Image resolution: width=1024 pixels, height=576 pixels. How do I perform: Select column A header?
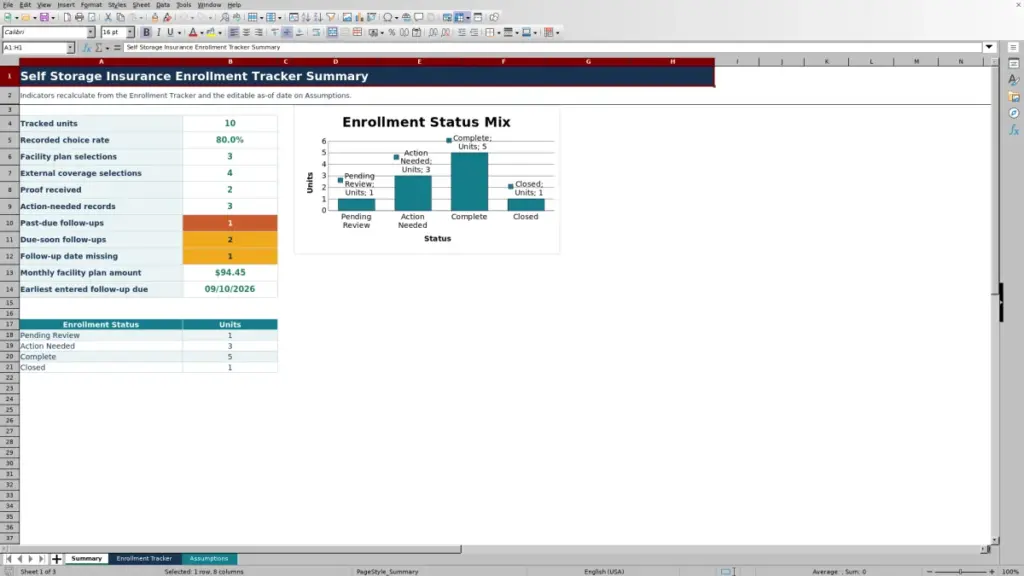point(101,61)
